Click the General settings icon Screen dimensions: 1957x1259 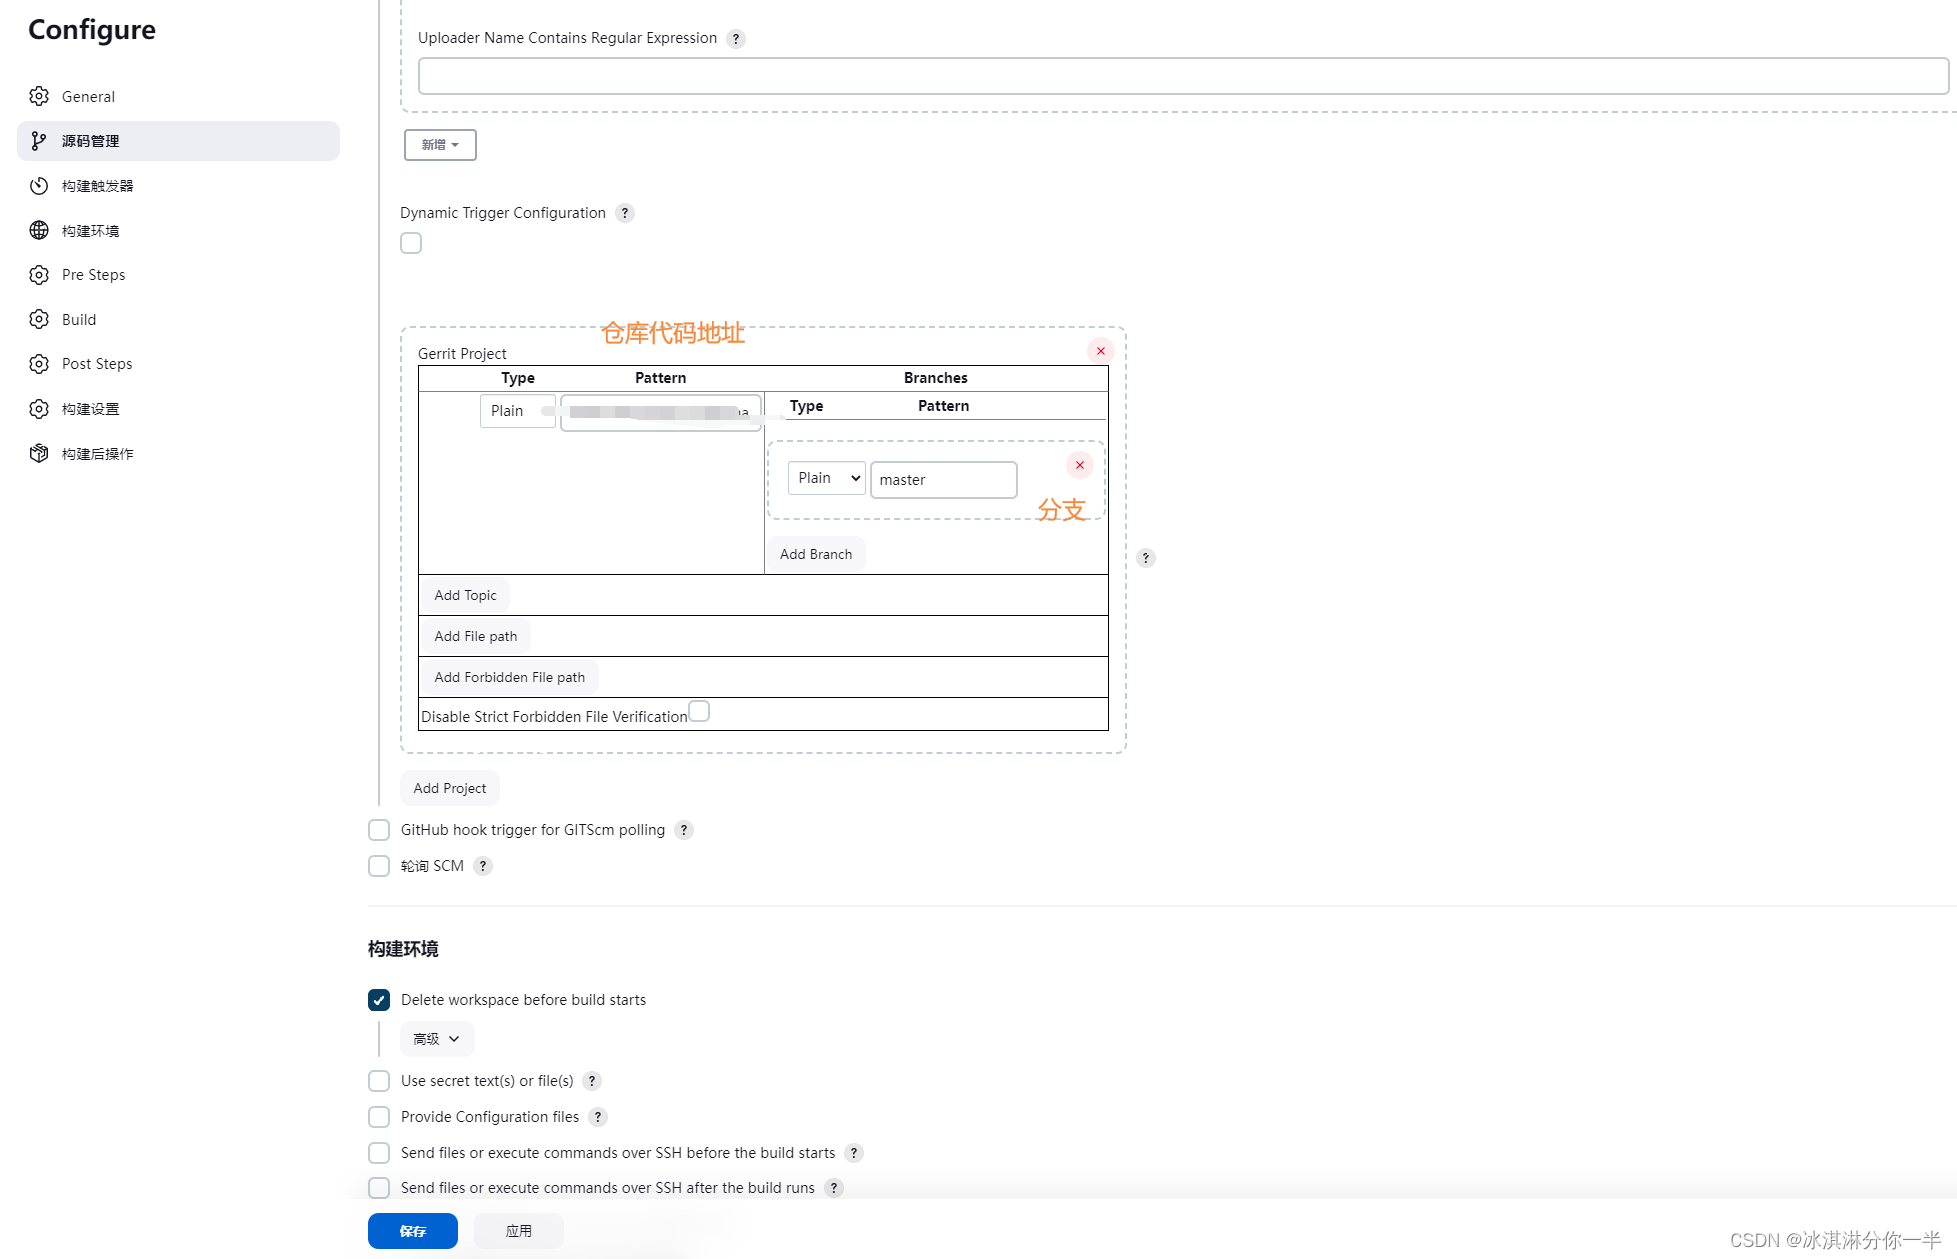pyautogui.click(x=40, y=96)
